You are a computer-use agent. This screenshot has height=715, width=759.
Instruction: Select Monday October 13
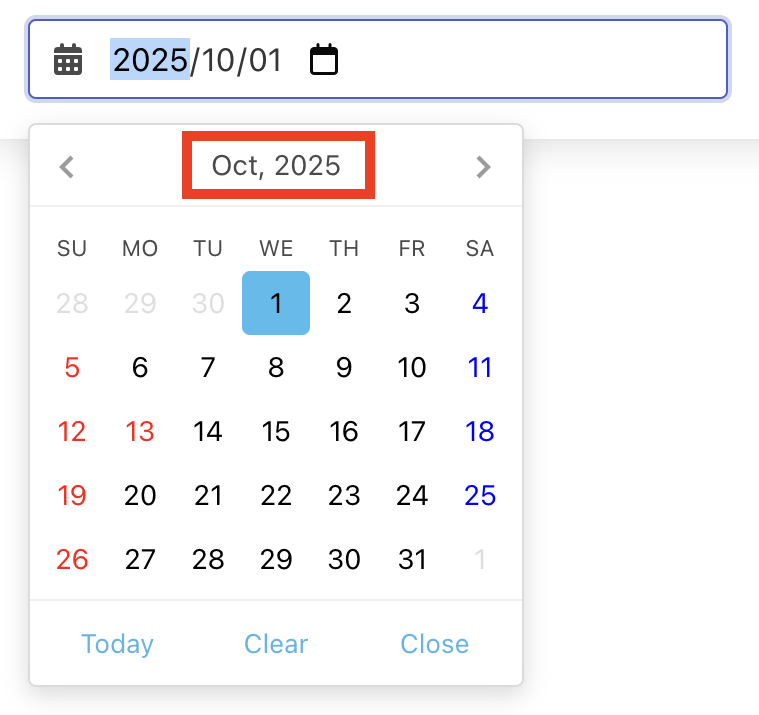click(140, 431)
